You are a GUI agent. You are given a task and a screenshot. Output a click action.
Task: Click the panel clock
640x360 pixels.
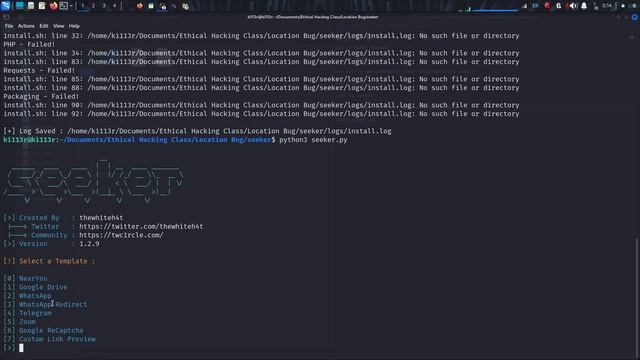point(607,6)
